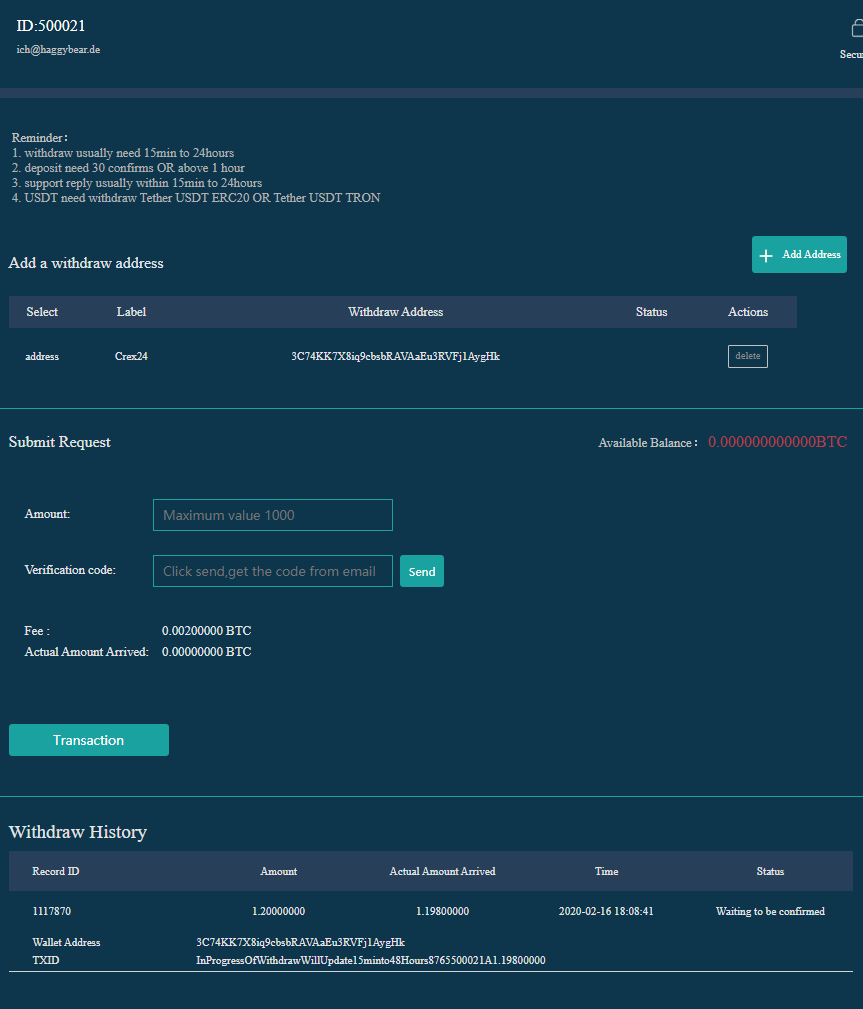Viewport: 863px width, 1009px height.
Task: Click the Time column header in Withdraw History
Action: (x=606, y=872)
